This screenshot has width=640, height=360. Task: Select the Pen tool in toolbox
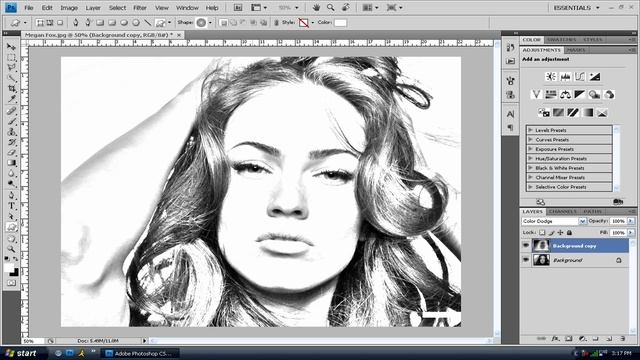pos(11,195)
